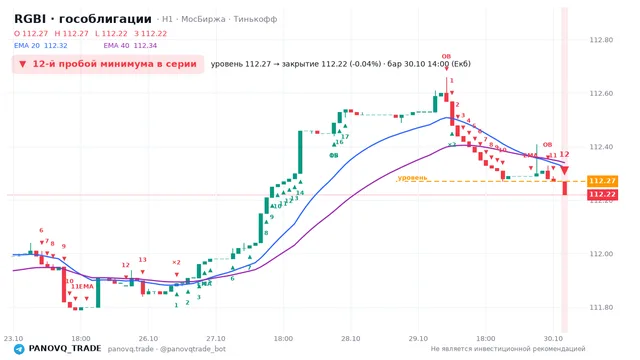Image resolution: width=640 pixels, height=360 pixels.
Task: Click the close value 'З 112.22'
Action: [151, 33]
